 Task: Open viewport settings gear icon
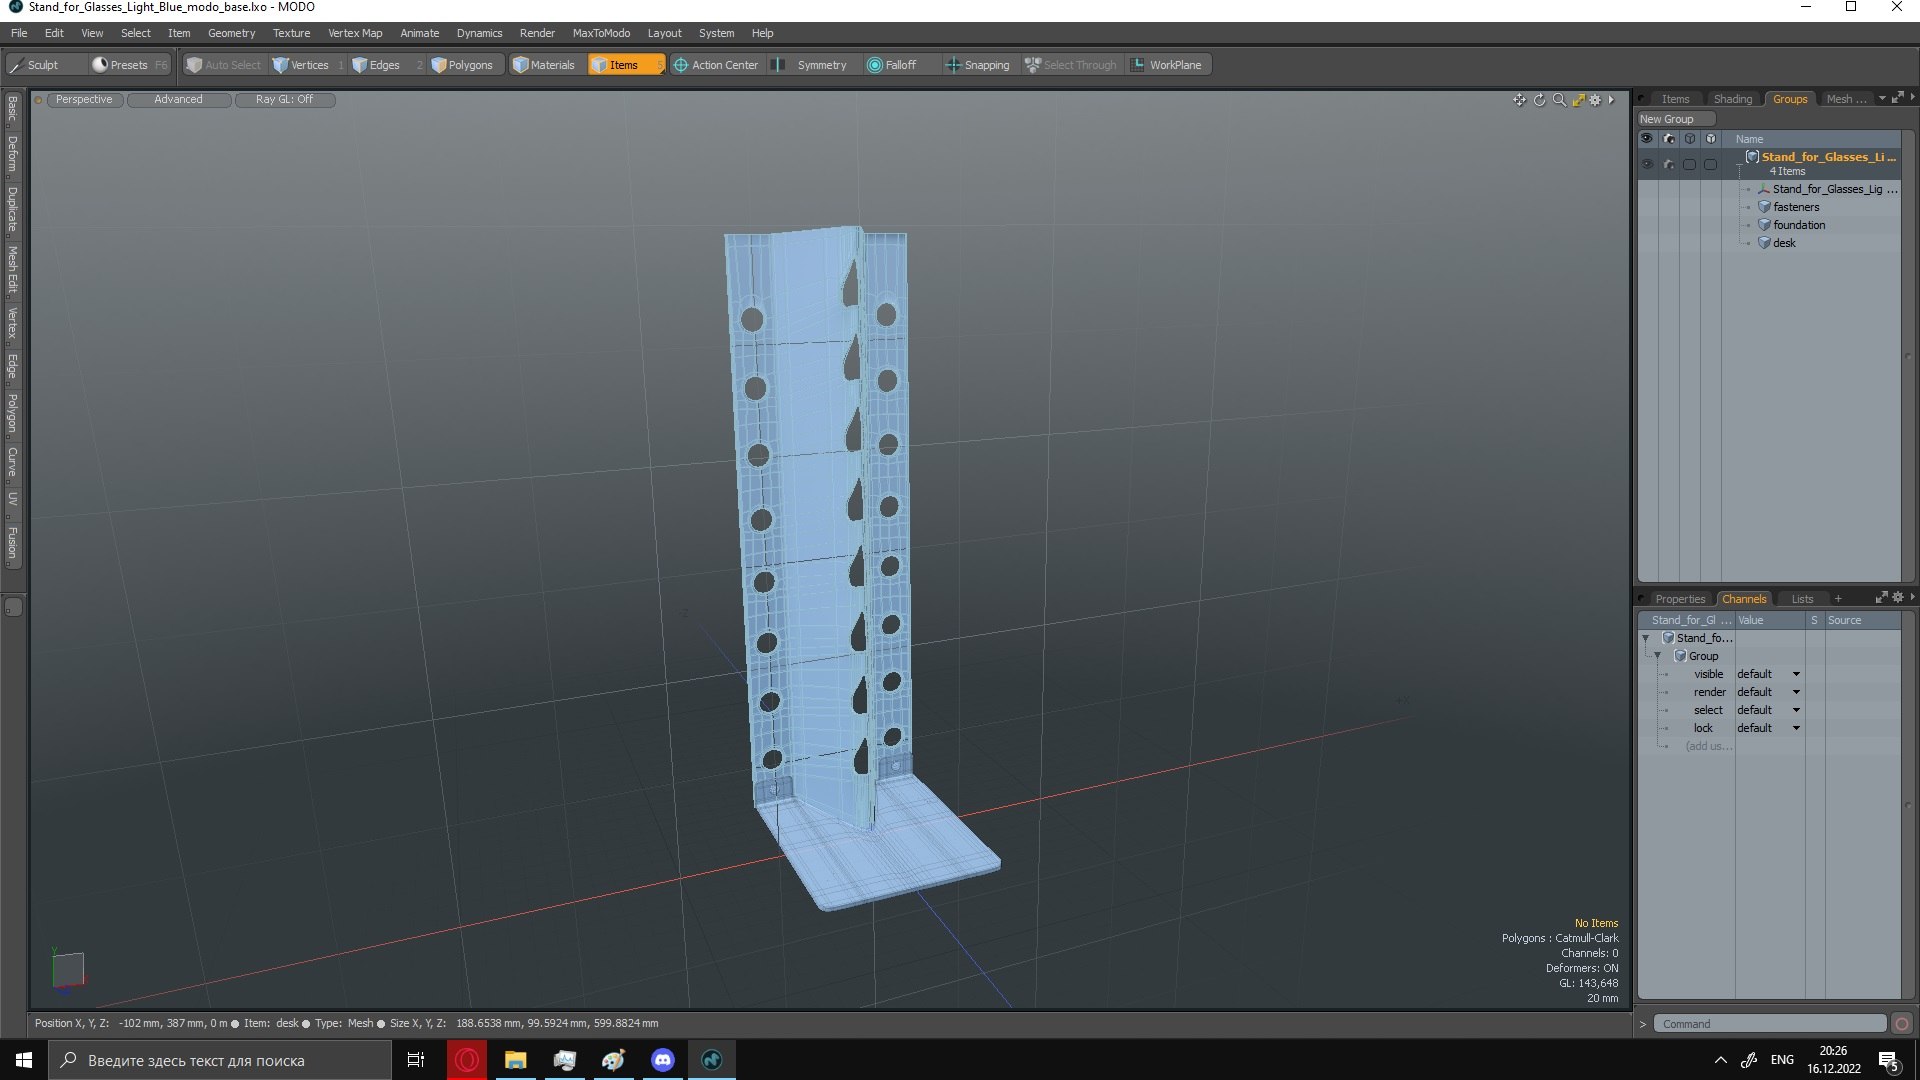point(1596,100)
